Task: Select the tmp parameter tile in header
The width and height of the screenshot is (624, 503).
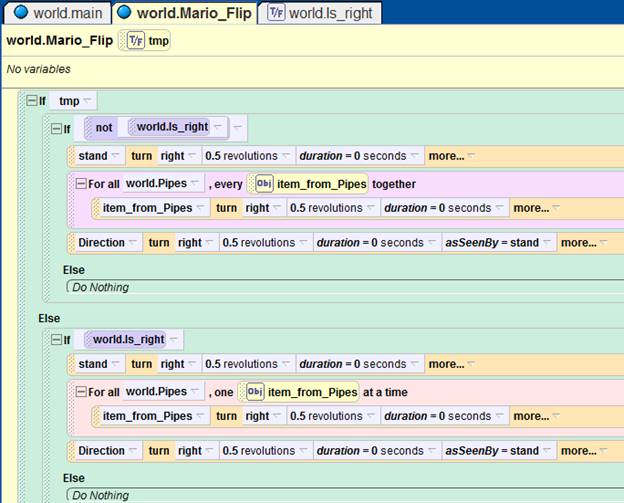Action: point(144,41)
